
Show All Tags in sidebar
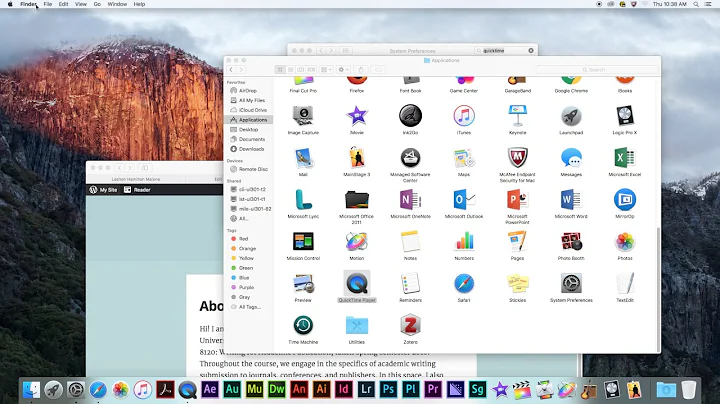(x=250, y=307)
